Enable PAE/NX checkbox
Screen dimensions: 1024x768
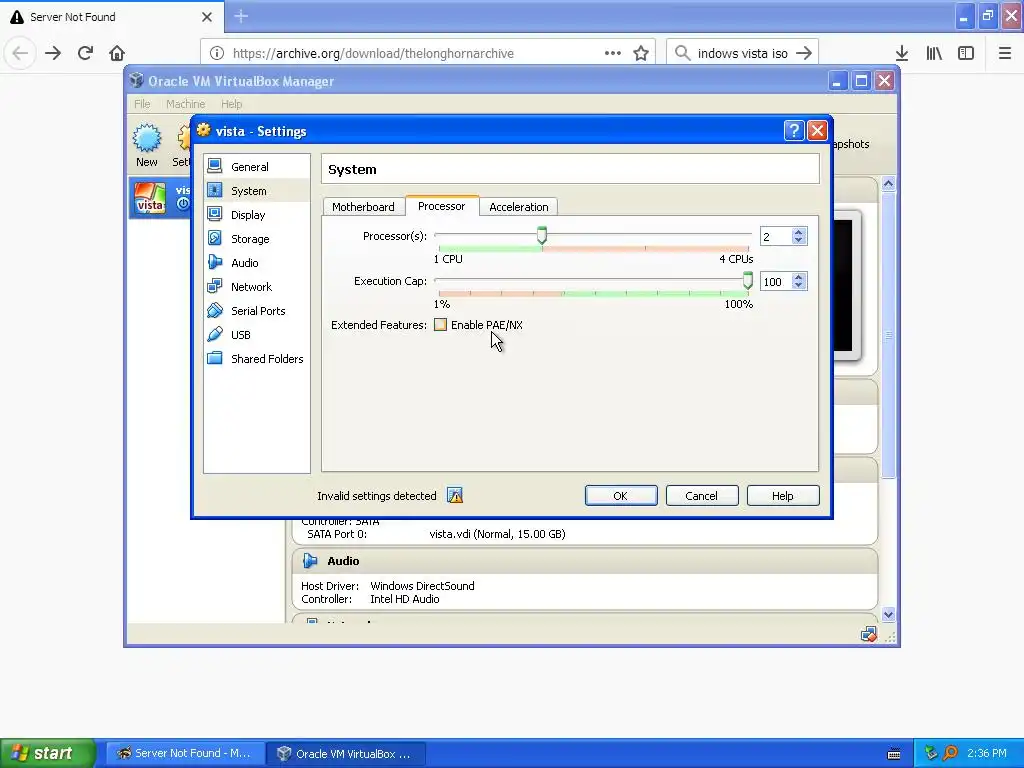[x=441, y=325]
